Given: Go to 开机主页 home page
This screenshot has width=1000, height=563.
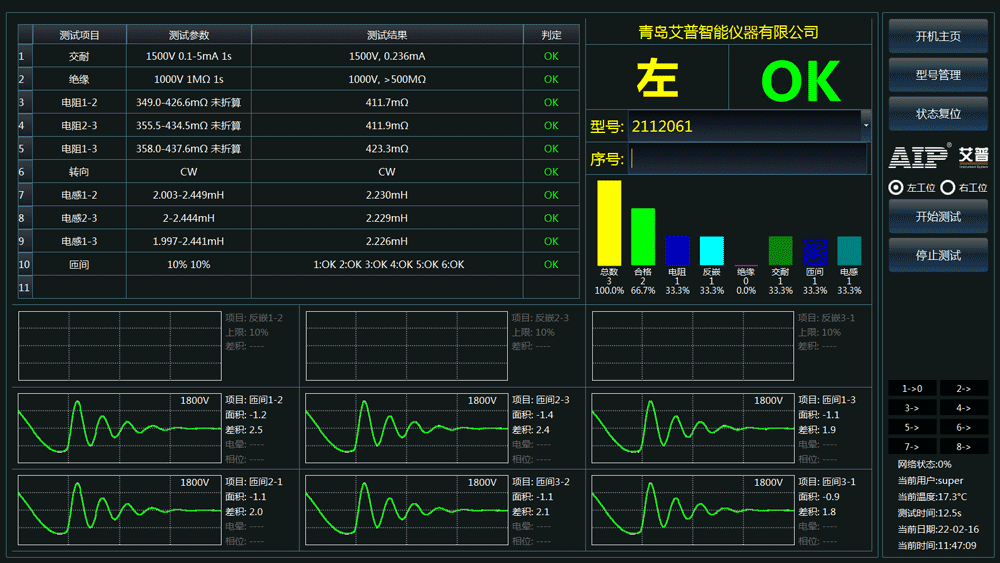Looking at the screenshot, I should coord(938,36).
